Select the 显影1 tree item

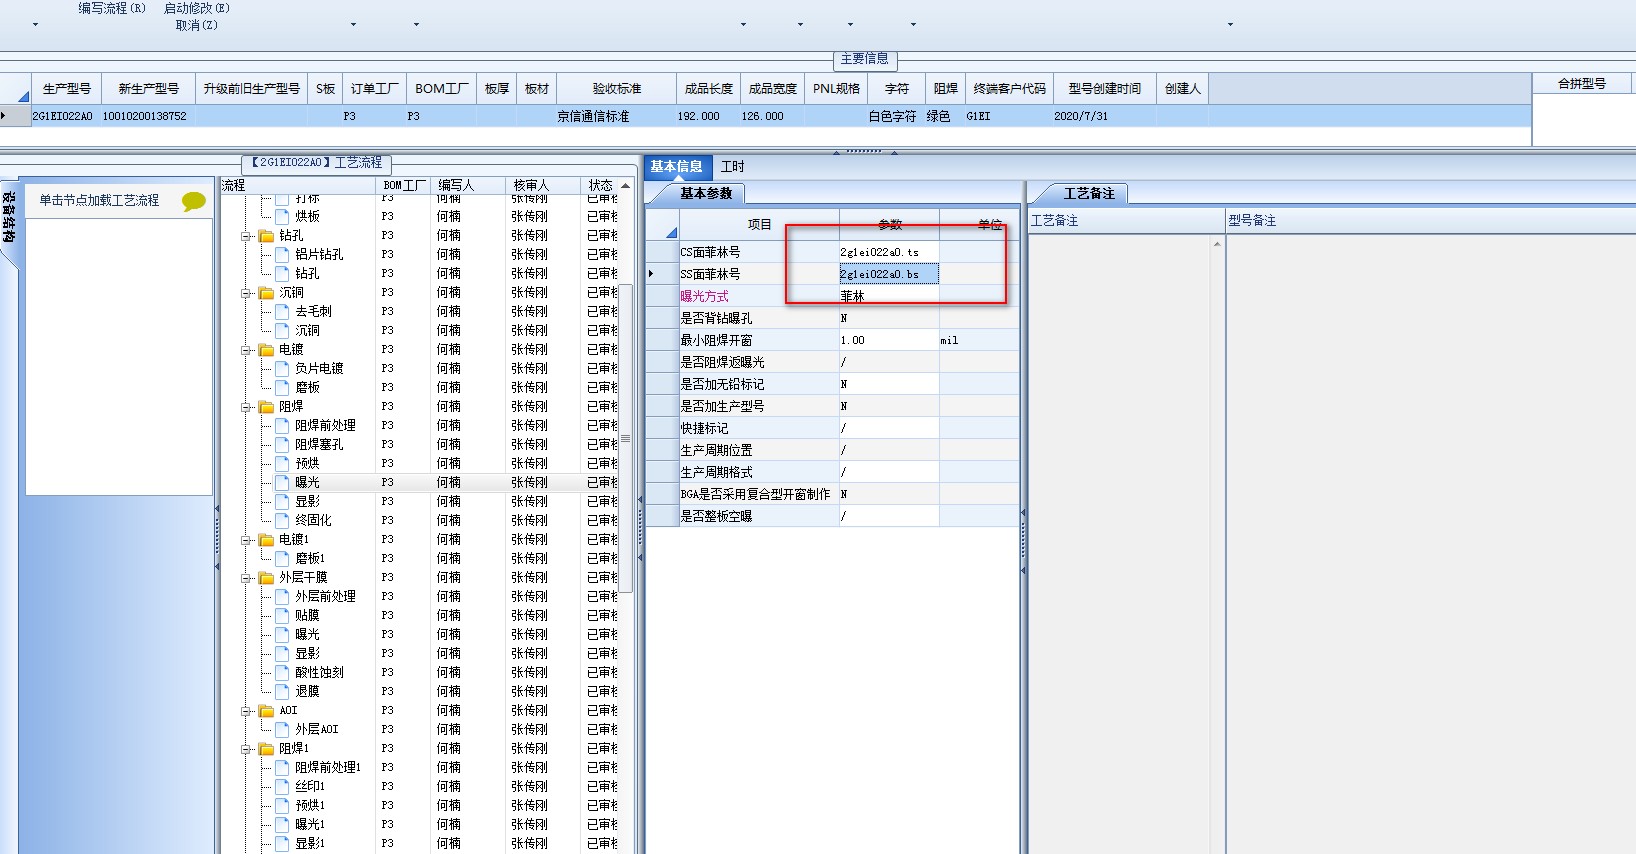tap(309, 843)
